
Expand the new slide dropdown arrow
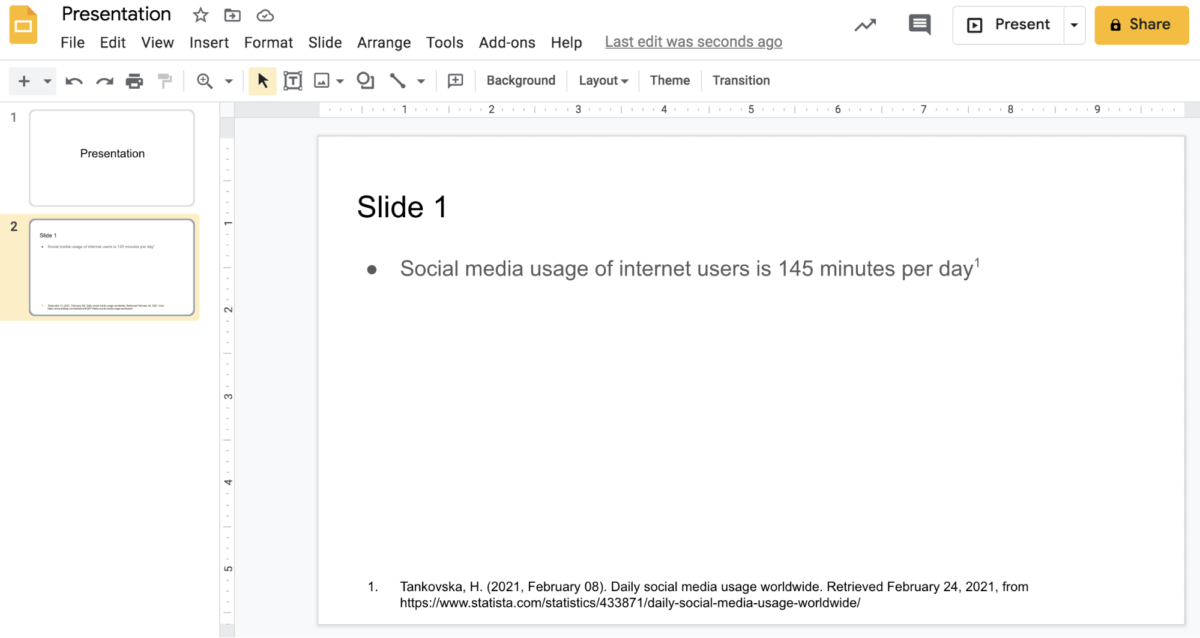[46, 80]
